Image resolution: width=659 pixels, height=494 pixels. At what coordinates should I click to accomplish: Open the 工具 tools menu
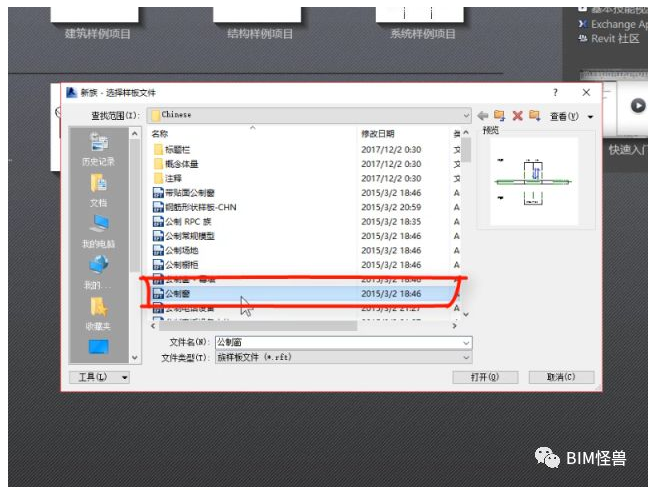(x=103, y=377)
